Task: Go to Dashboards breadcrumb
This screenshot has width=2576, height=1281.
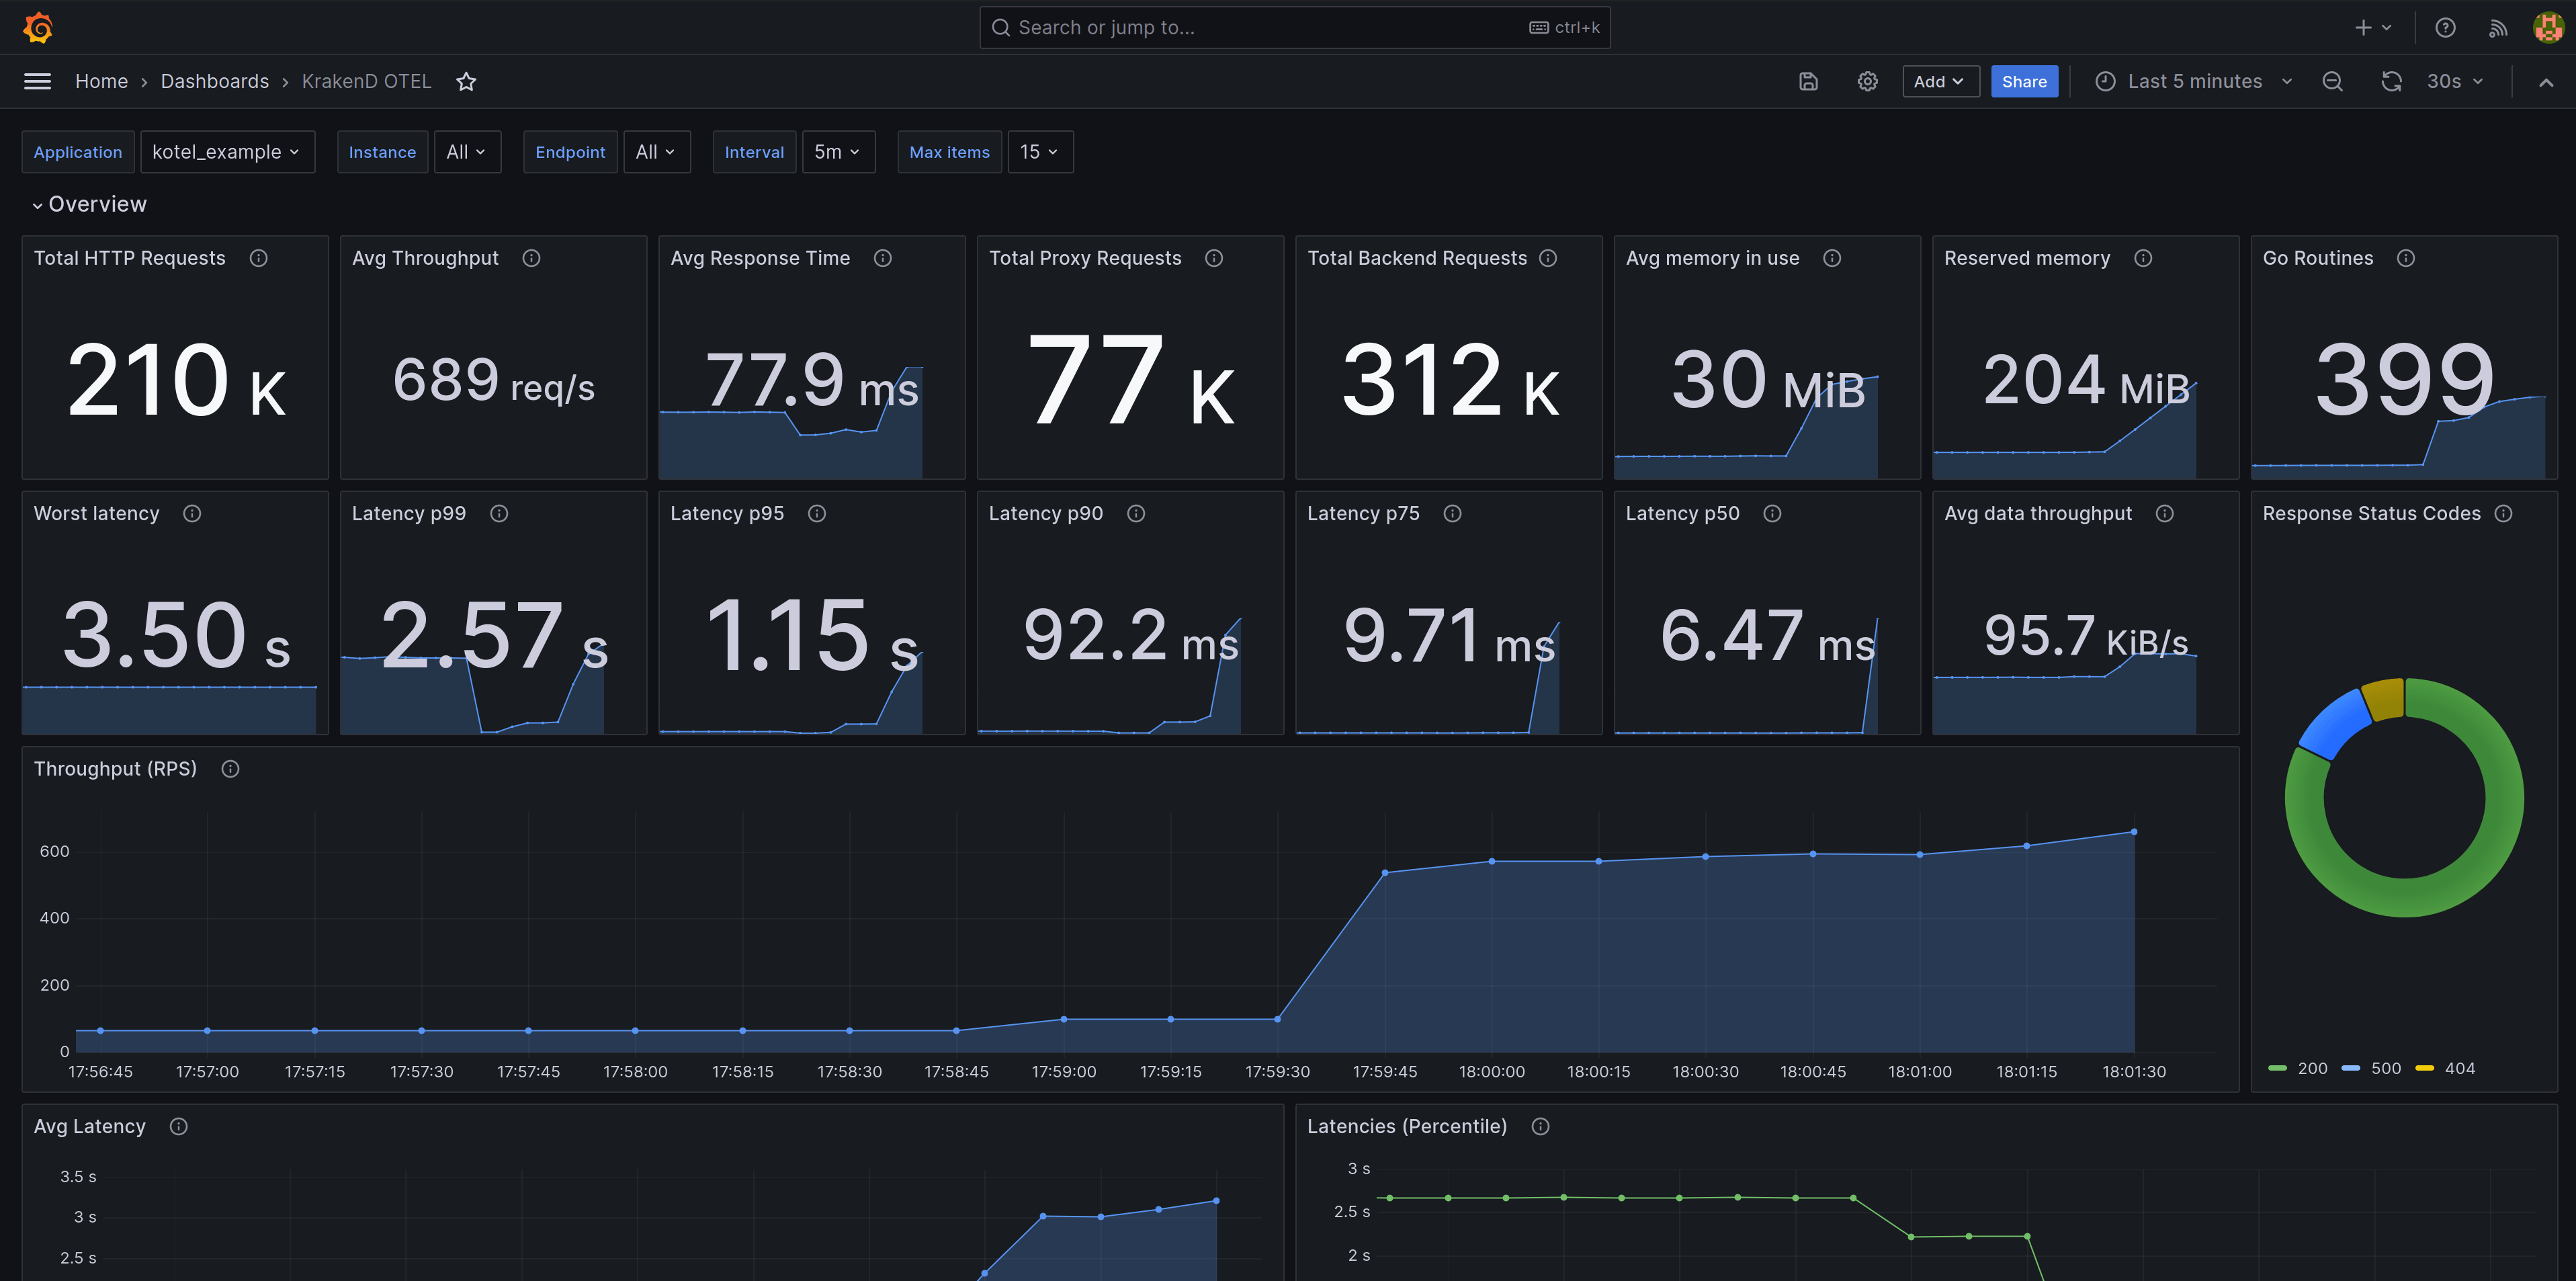Action: tap(214, 81)
